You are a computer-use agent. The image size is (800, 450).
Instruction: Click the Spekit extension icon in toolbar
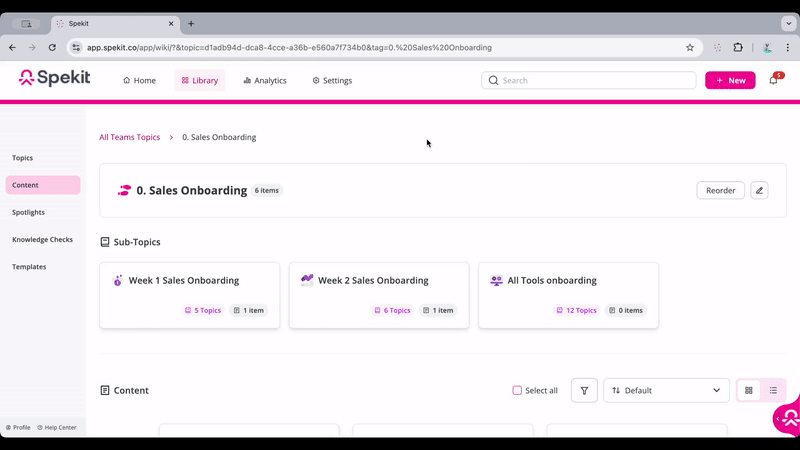click(x=718, y=47)
